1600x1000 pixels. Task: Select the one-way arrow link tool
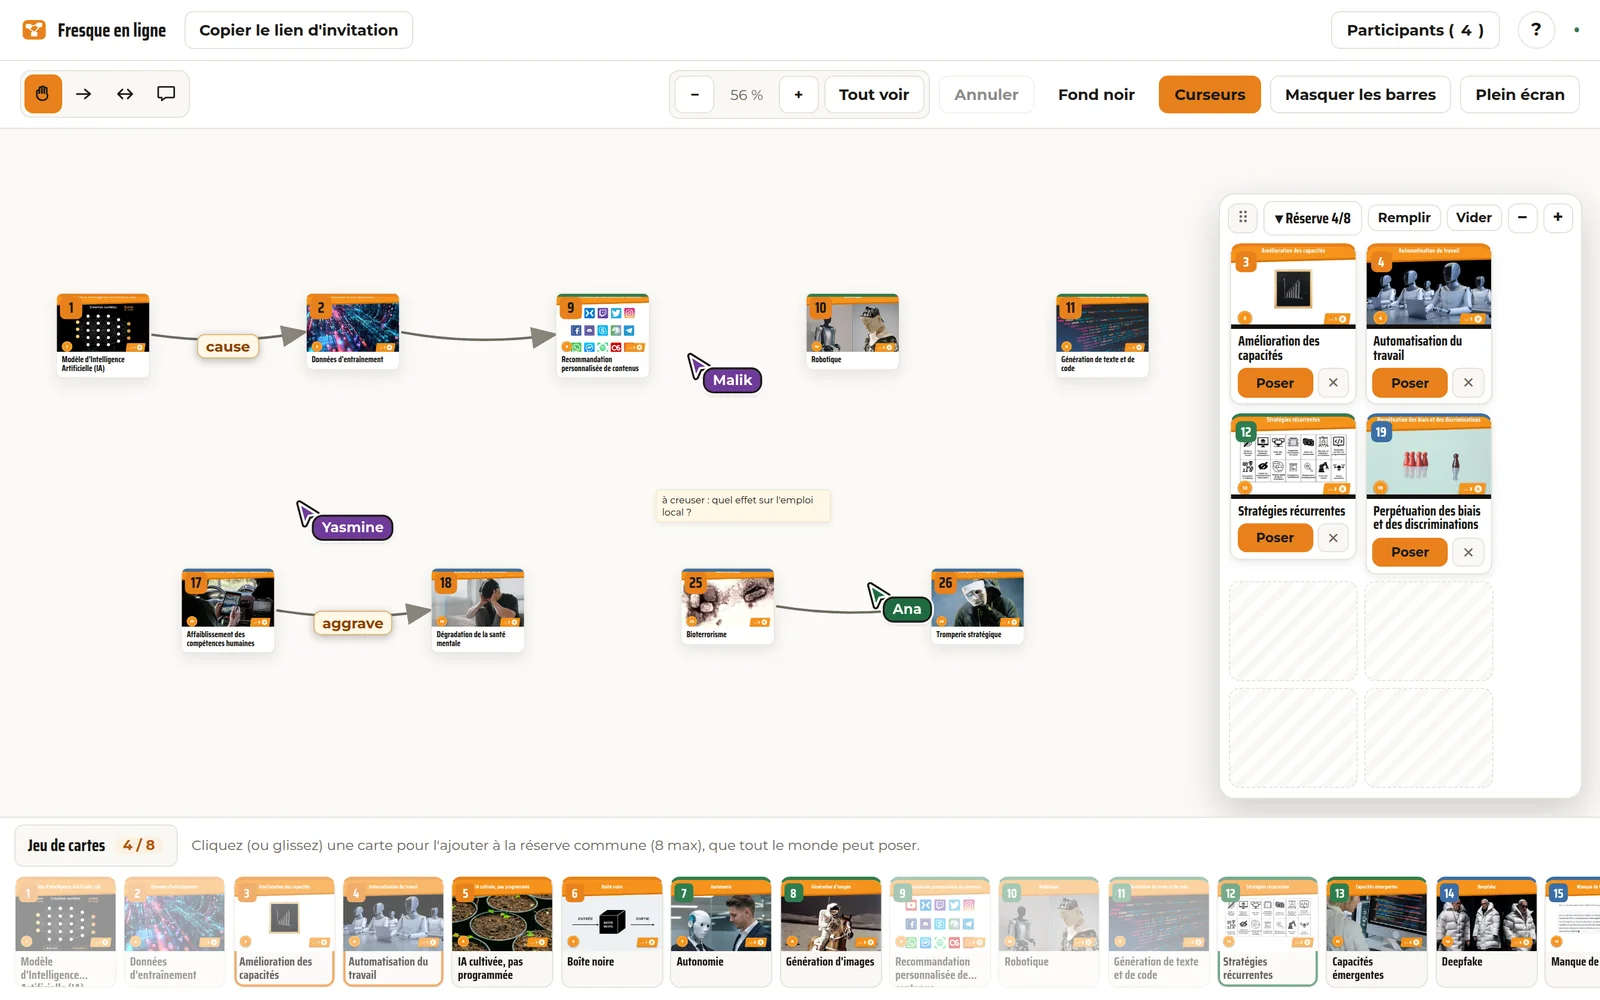pos(84,94)
